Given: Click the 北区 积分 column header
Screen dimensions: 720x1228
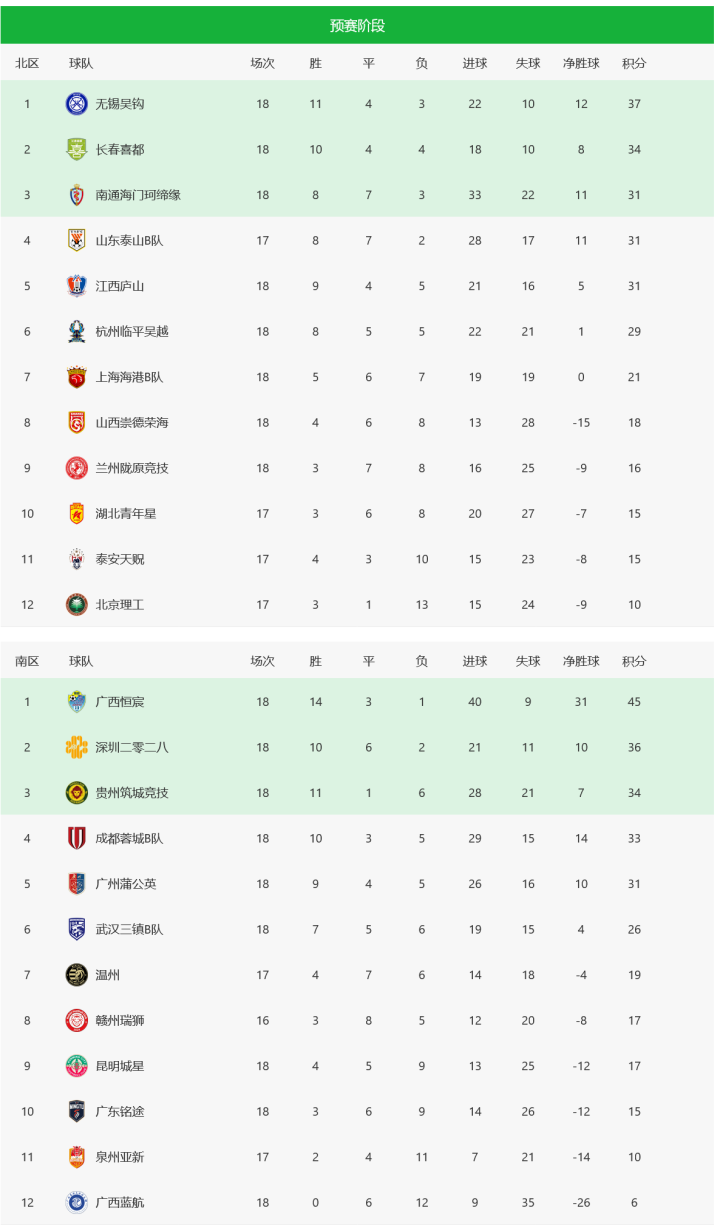Looking at the screenshot, I should pyautogui.click(x=634, y=63).
